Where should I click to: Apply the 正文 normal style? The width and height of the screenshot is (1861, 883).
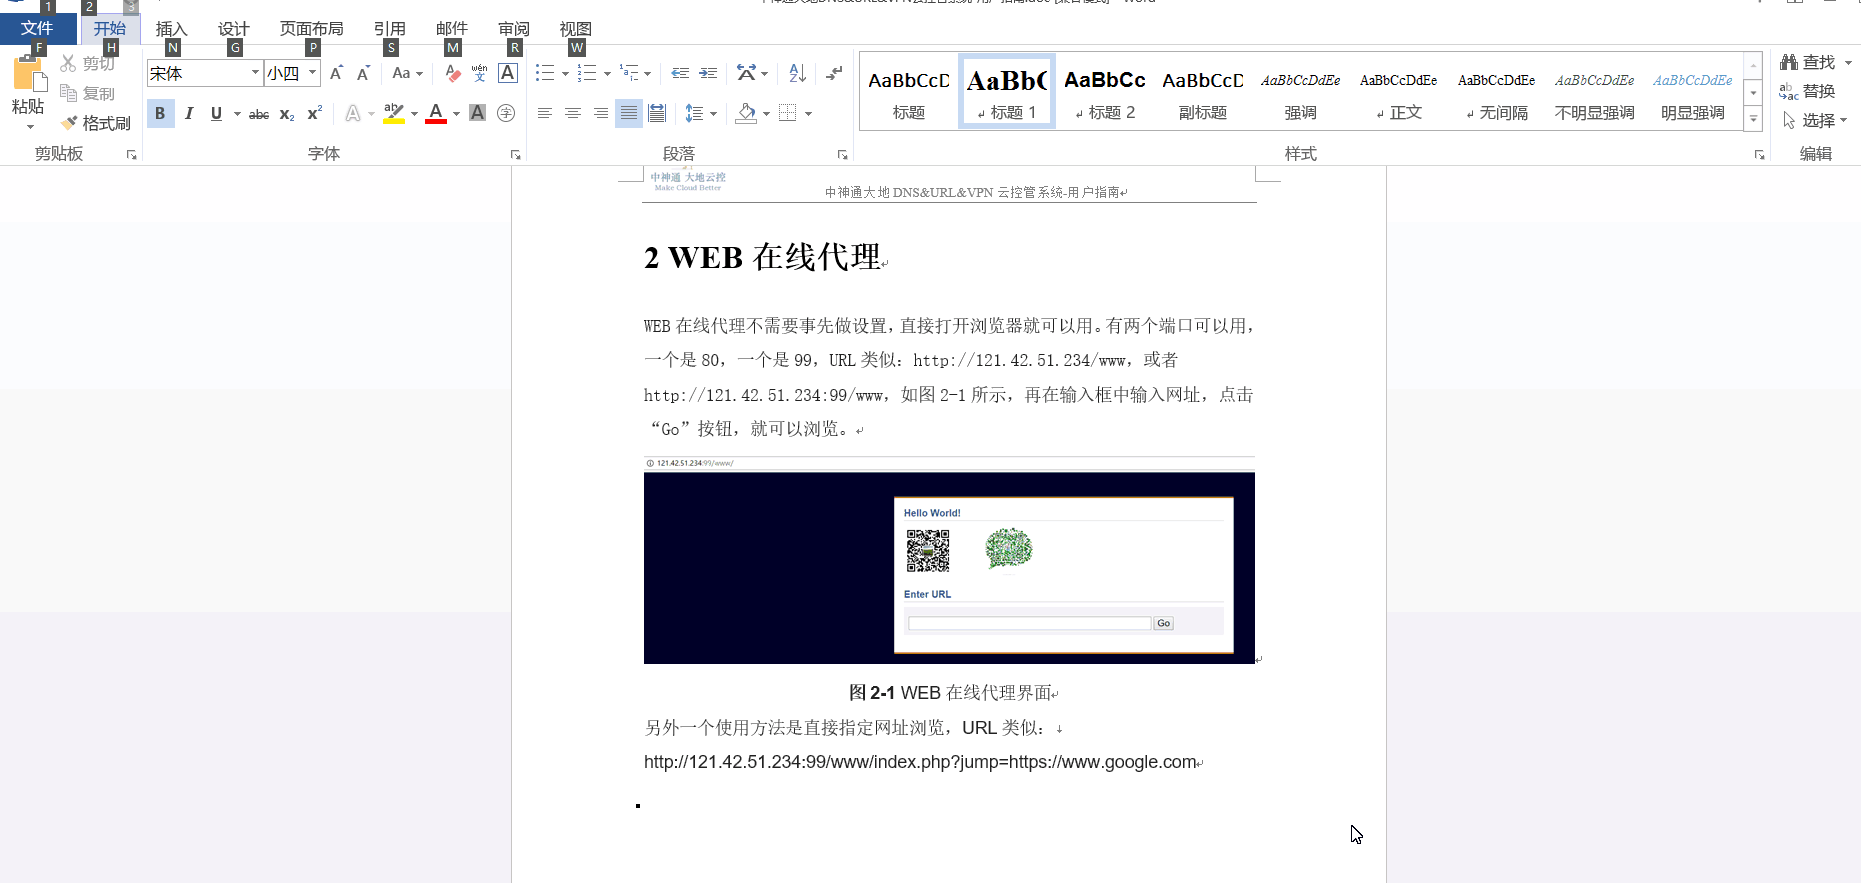(1399, 92)
